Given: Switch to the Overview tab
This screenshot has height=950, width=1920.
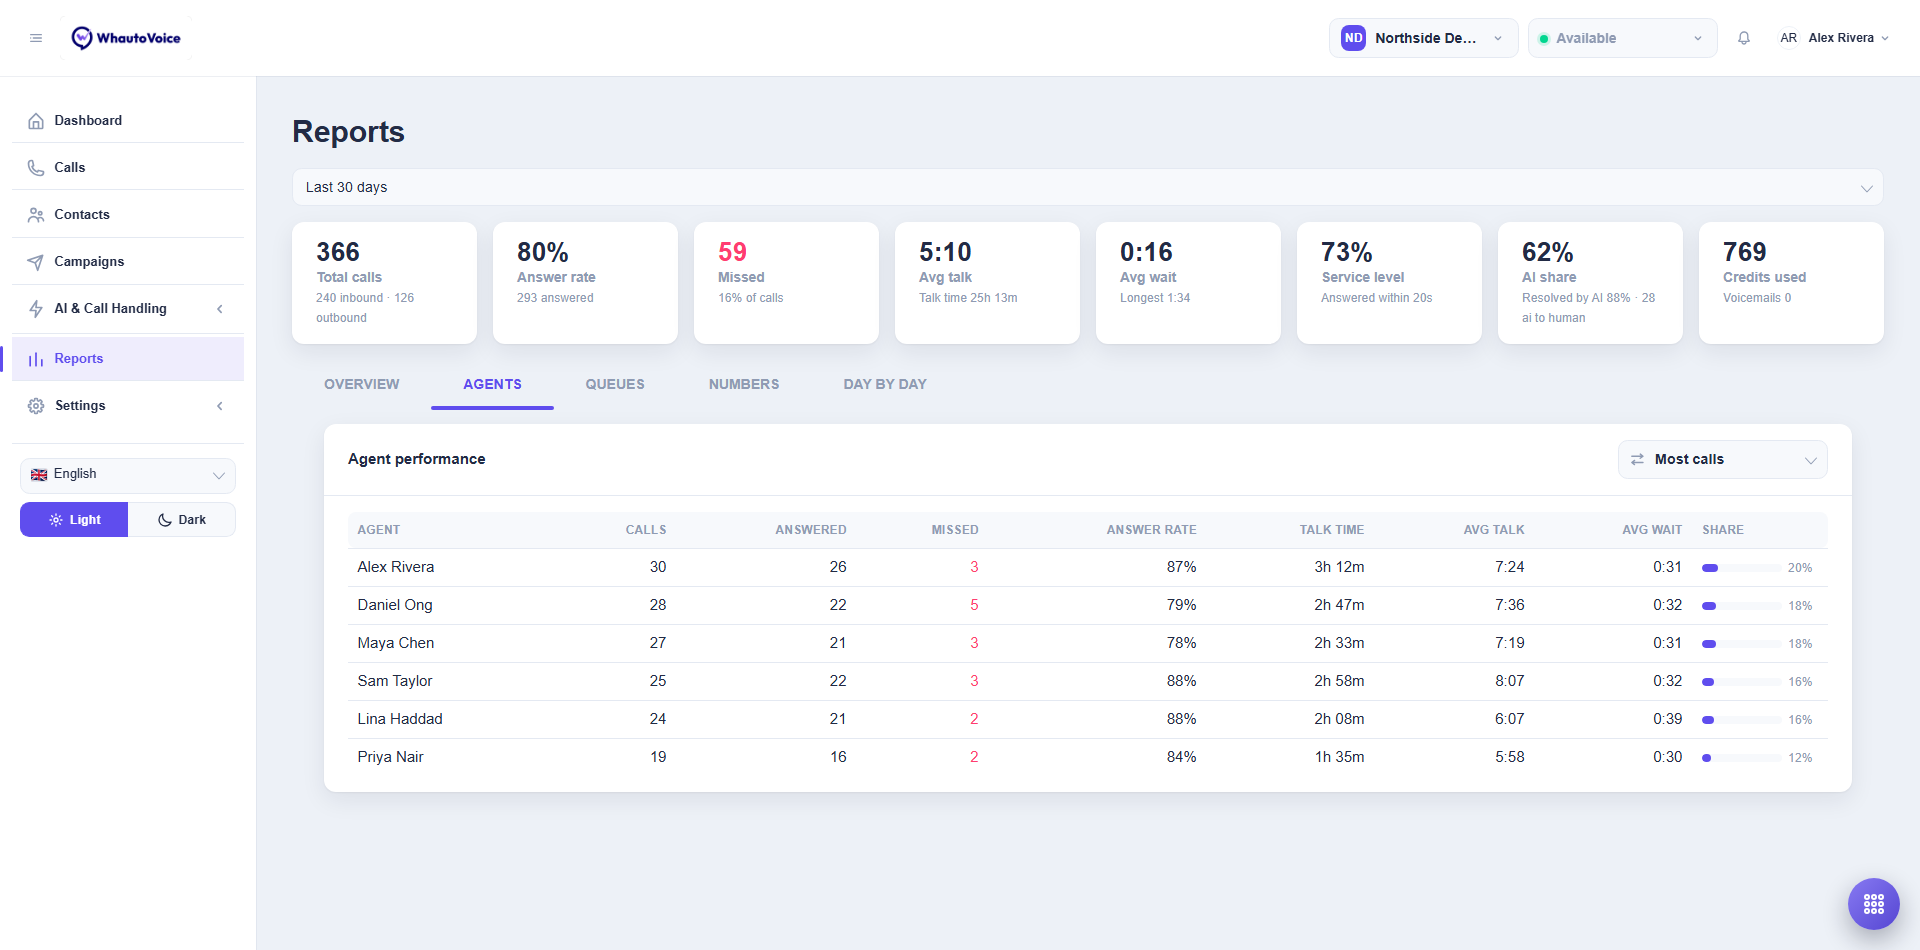Looking at the screenshot, I should click(361, 384).
